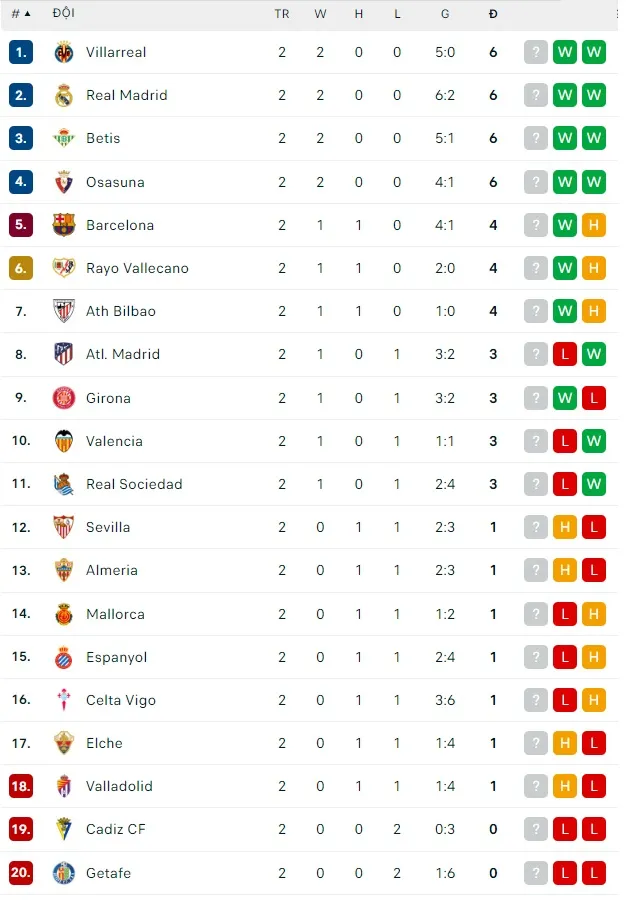Screen dimensions: 629x900
Task: Click the Sevilla club badge
Action: 65,527
